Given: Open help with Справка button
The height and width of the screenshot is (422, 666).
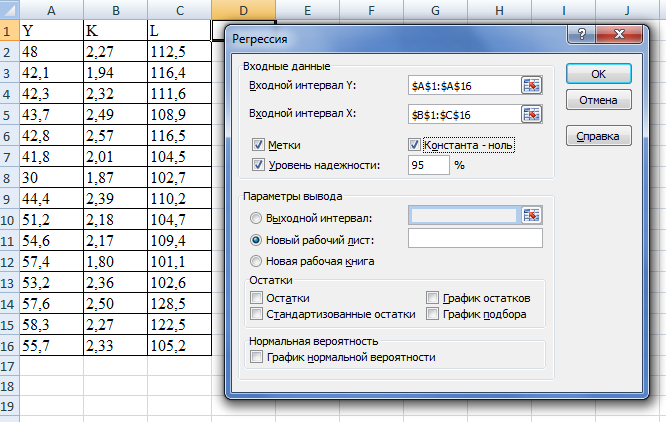Looking at the screenshot, I should [x=598, y=136].
